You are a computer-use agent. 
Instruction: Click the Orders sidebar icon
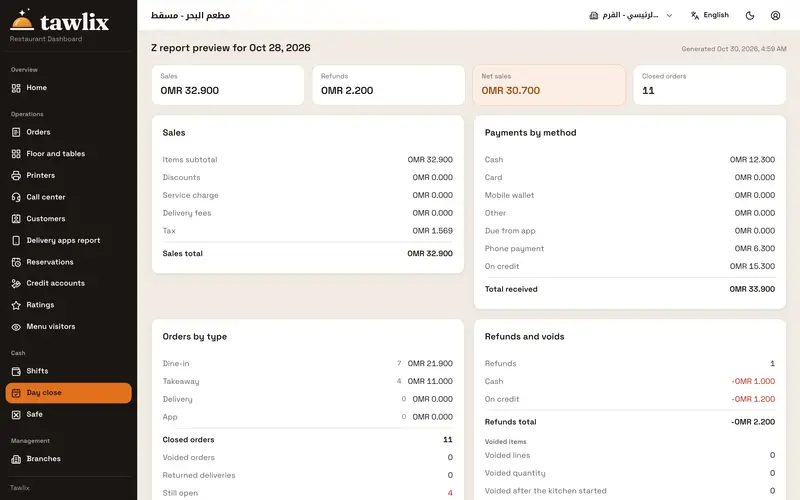[x=16, y=132]
